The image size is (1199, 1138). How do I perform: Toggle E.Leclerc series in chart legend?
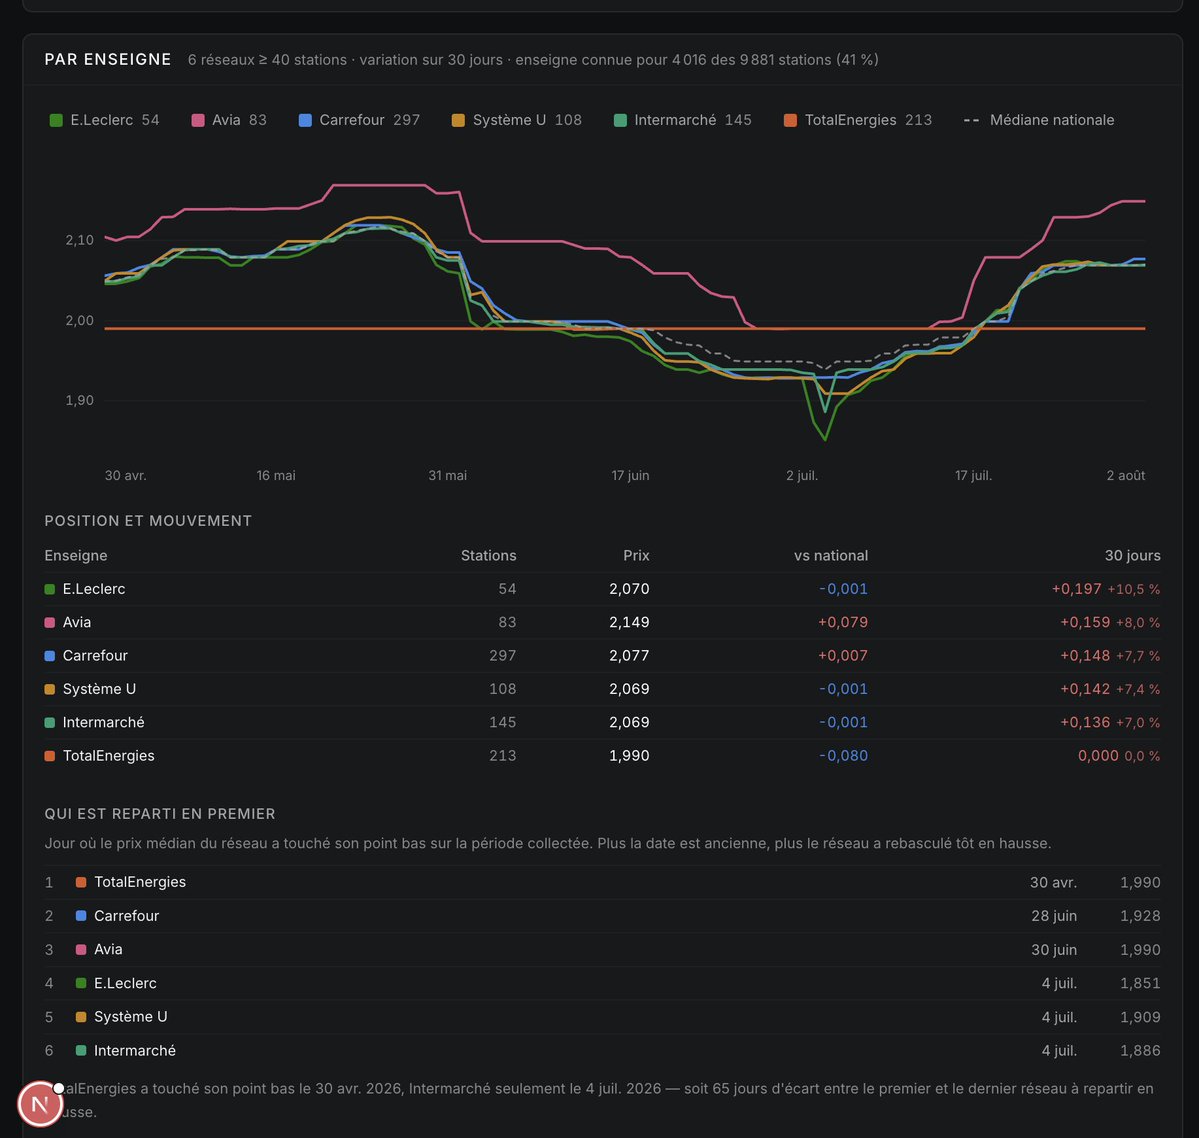pyautogui.click(x=105, y=120)
